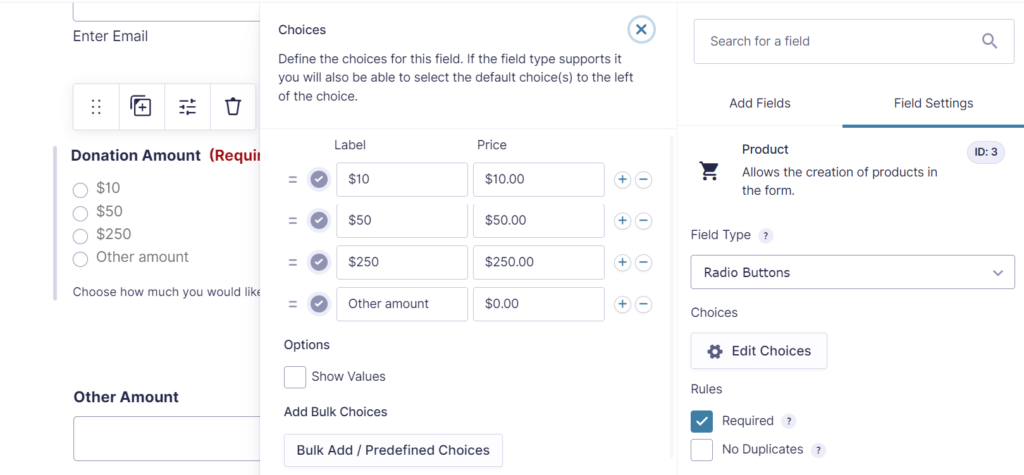Switch to the Add Fields tab
This screenshot has height=475, width=1024.
click(760, 103)
